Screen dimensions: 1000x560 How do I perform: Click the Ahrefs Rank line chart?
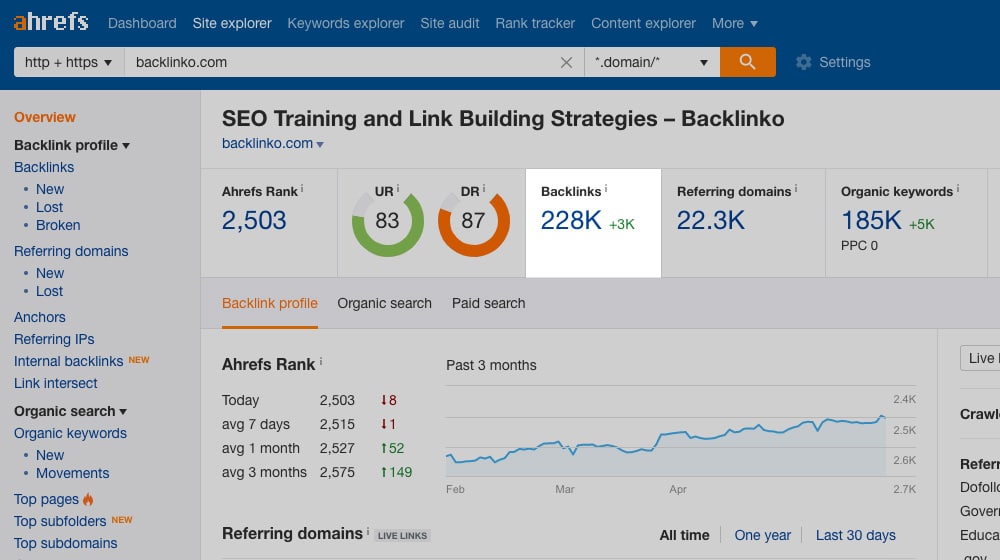pyautogui.click(x=666, y=445)
